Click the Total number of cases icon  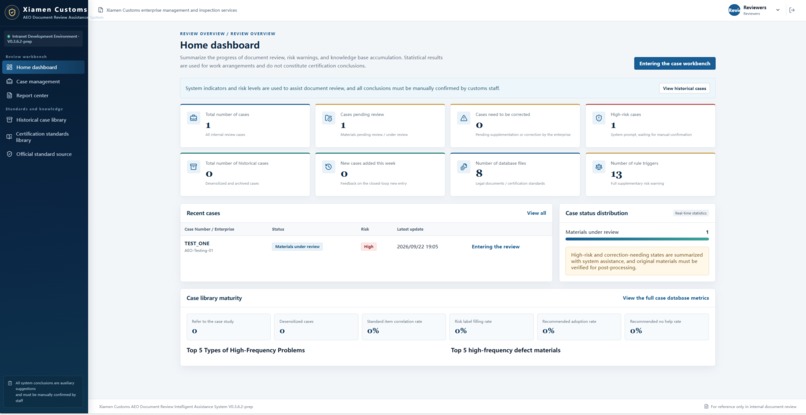193,118
